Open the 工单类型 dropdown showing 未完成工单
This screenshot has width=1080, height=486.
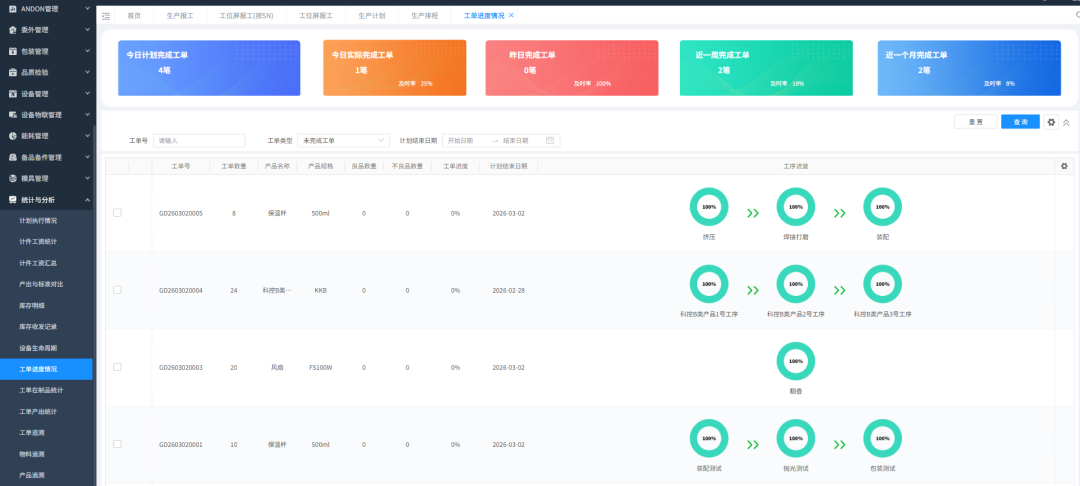pyautogui.click(x=343, y=140)
